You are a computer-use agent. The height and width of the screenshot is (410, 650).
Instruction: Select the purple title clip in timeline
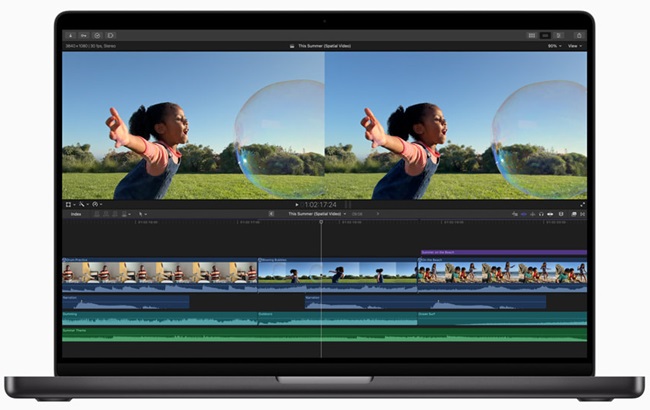pyautogui.click(x=502, y=252)
